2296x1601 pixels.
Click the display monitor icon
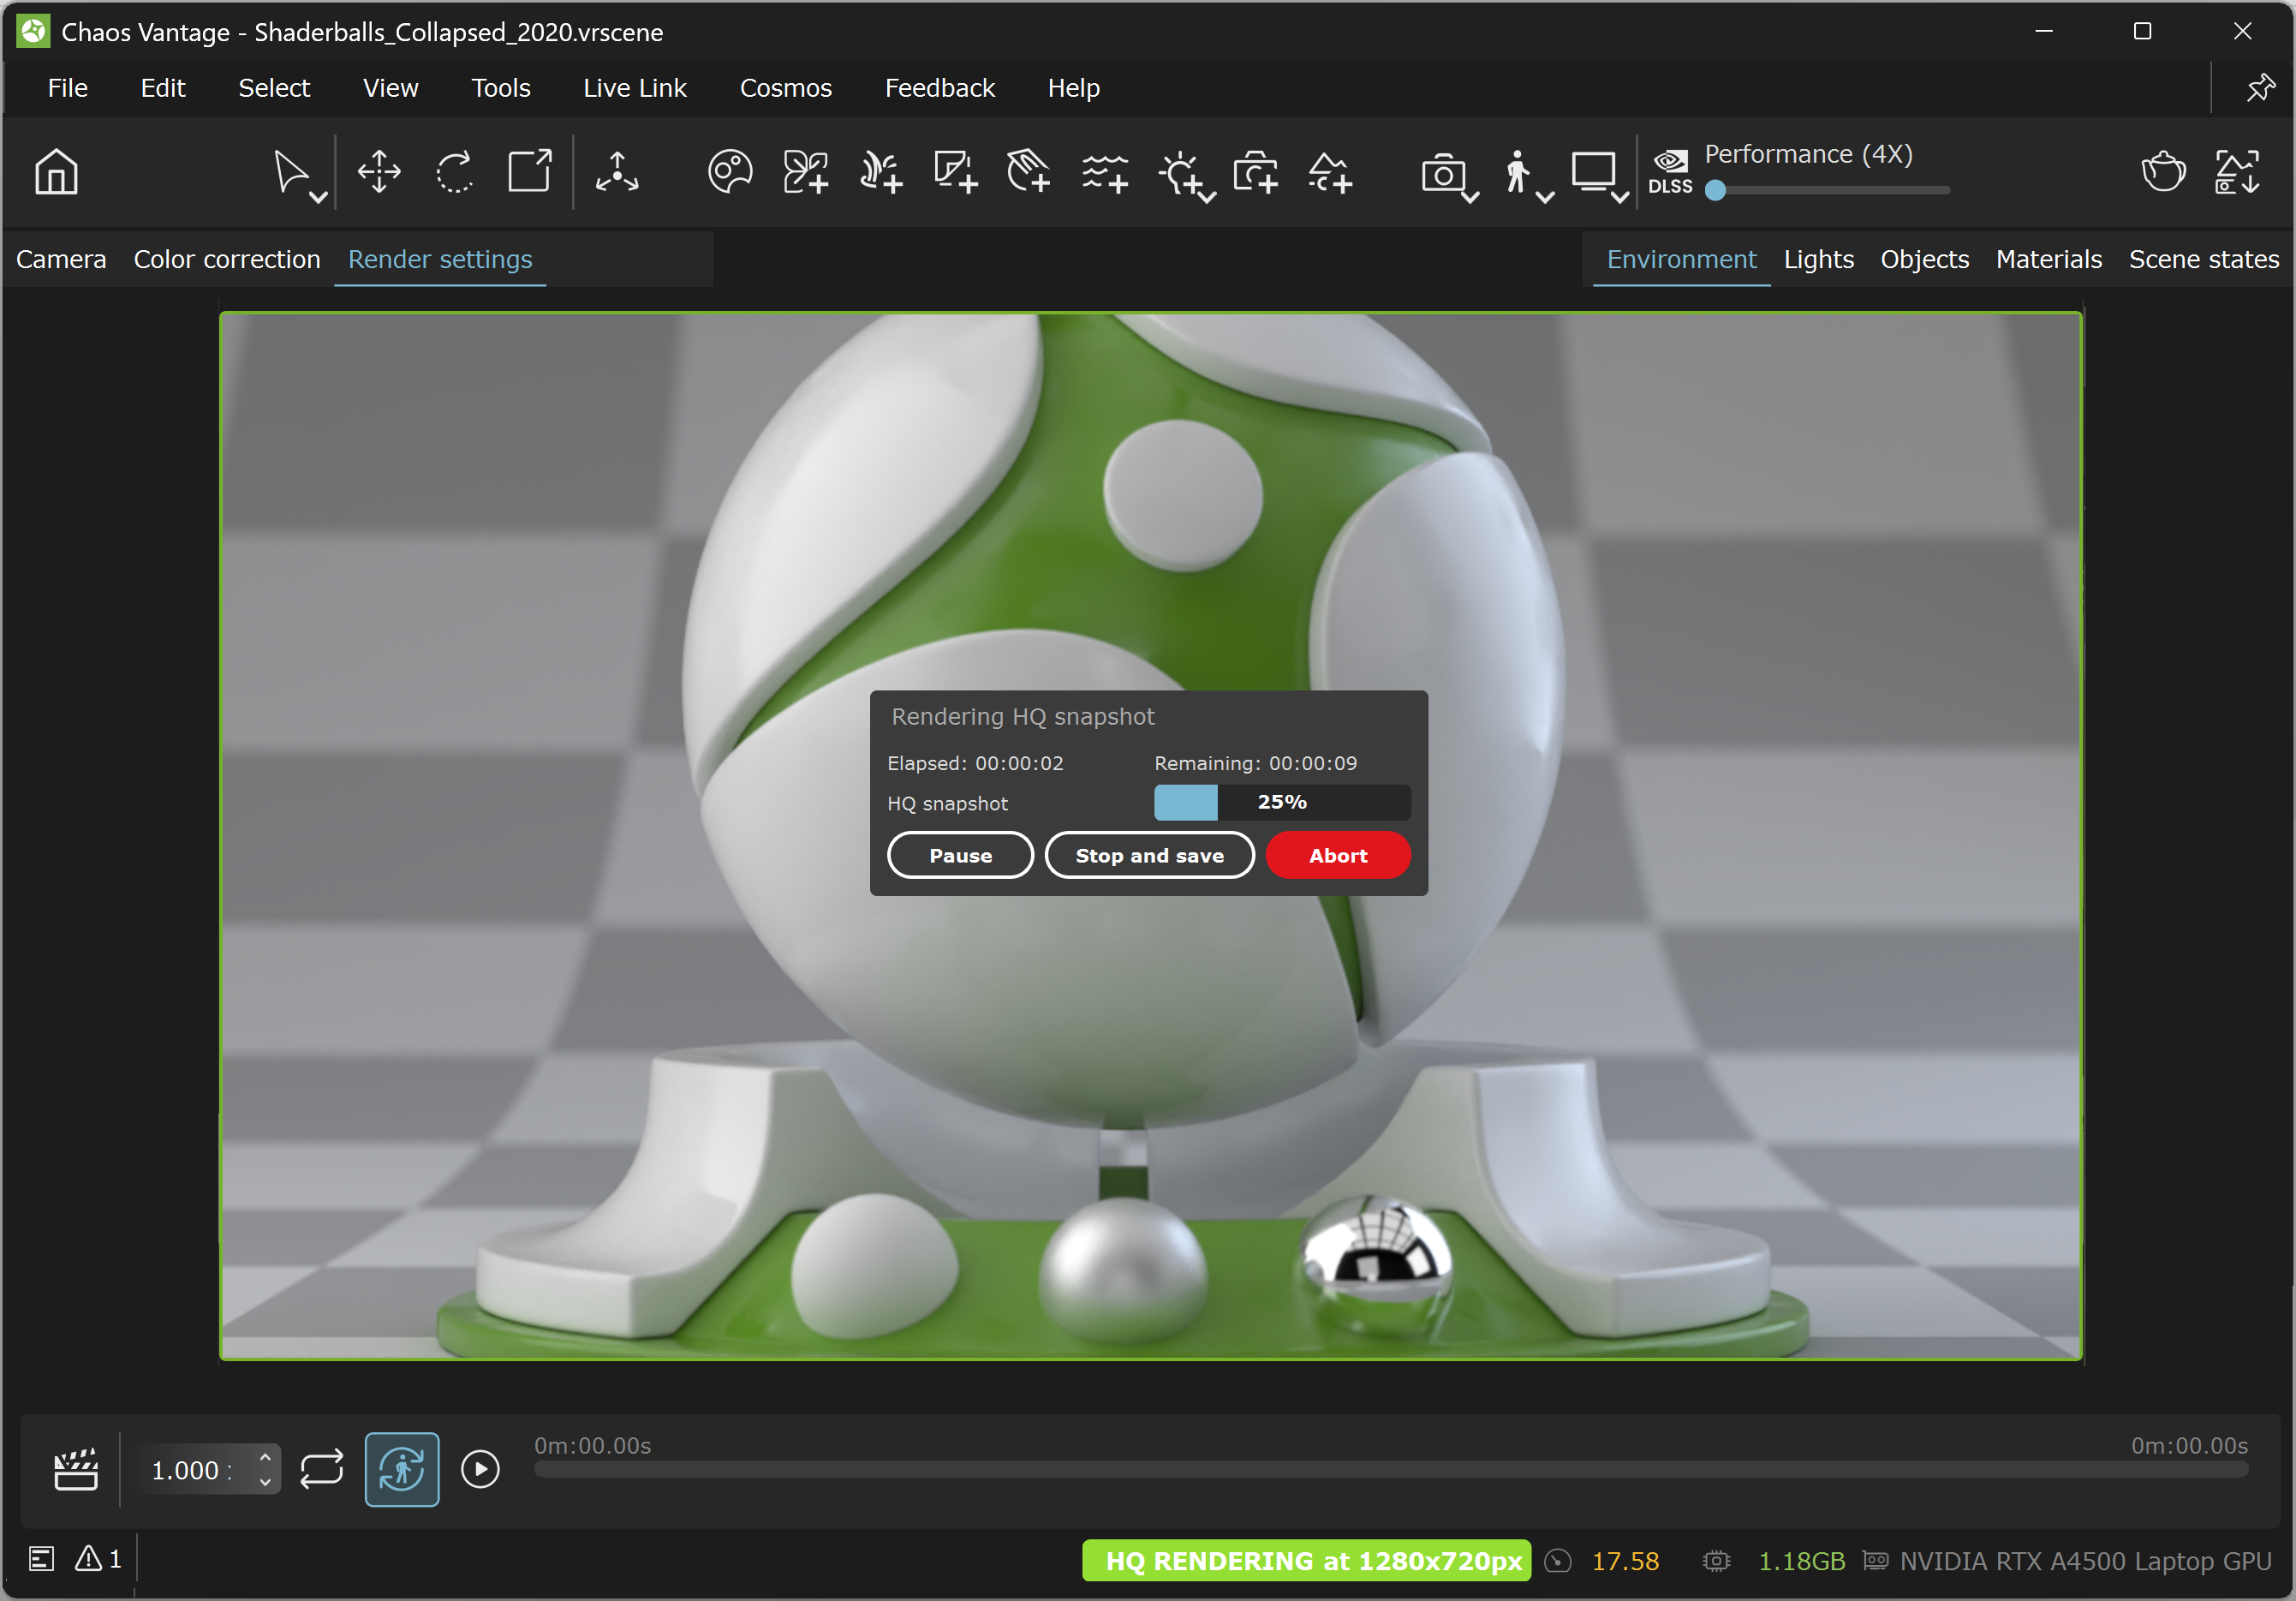pyautogui.click(x=1593, y=172)
